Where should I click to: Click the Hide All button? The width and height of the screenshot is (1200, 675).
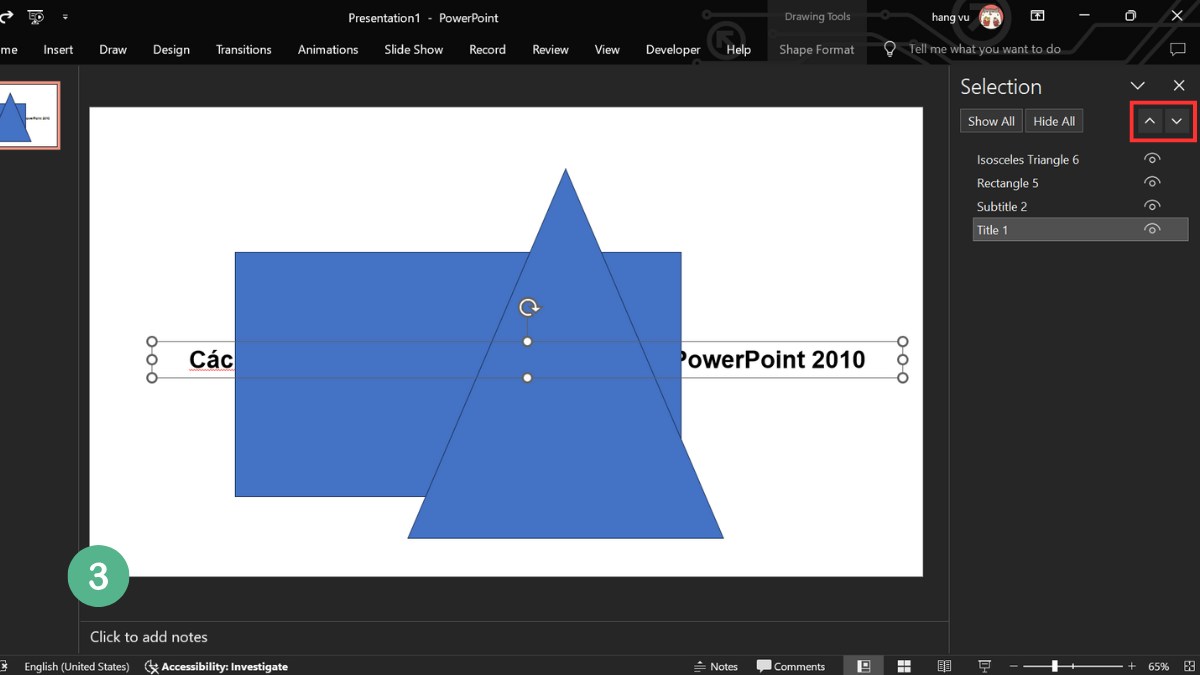coord(1054,121)
